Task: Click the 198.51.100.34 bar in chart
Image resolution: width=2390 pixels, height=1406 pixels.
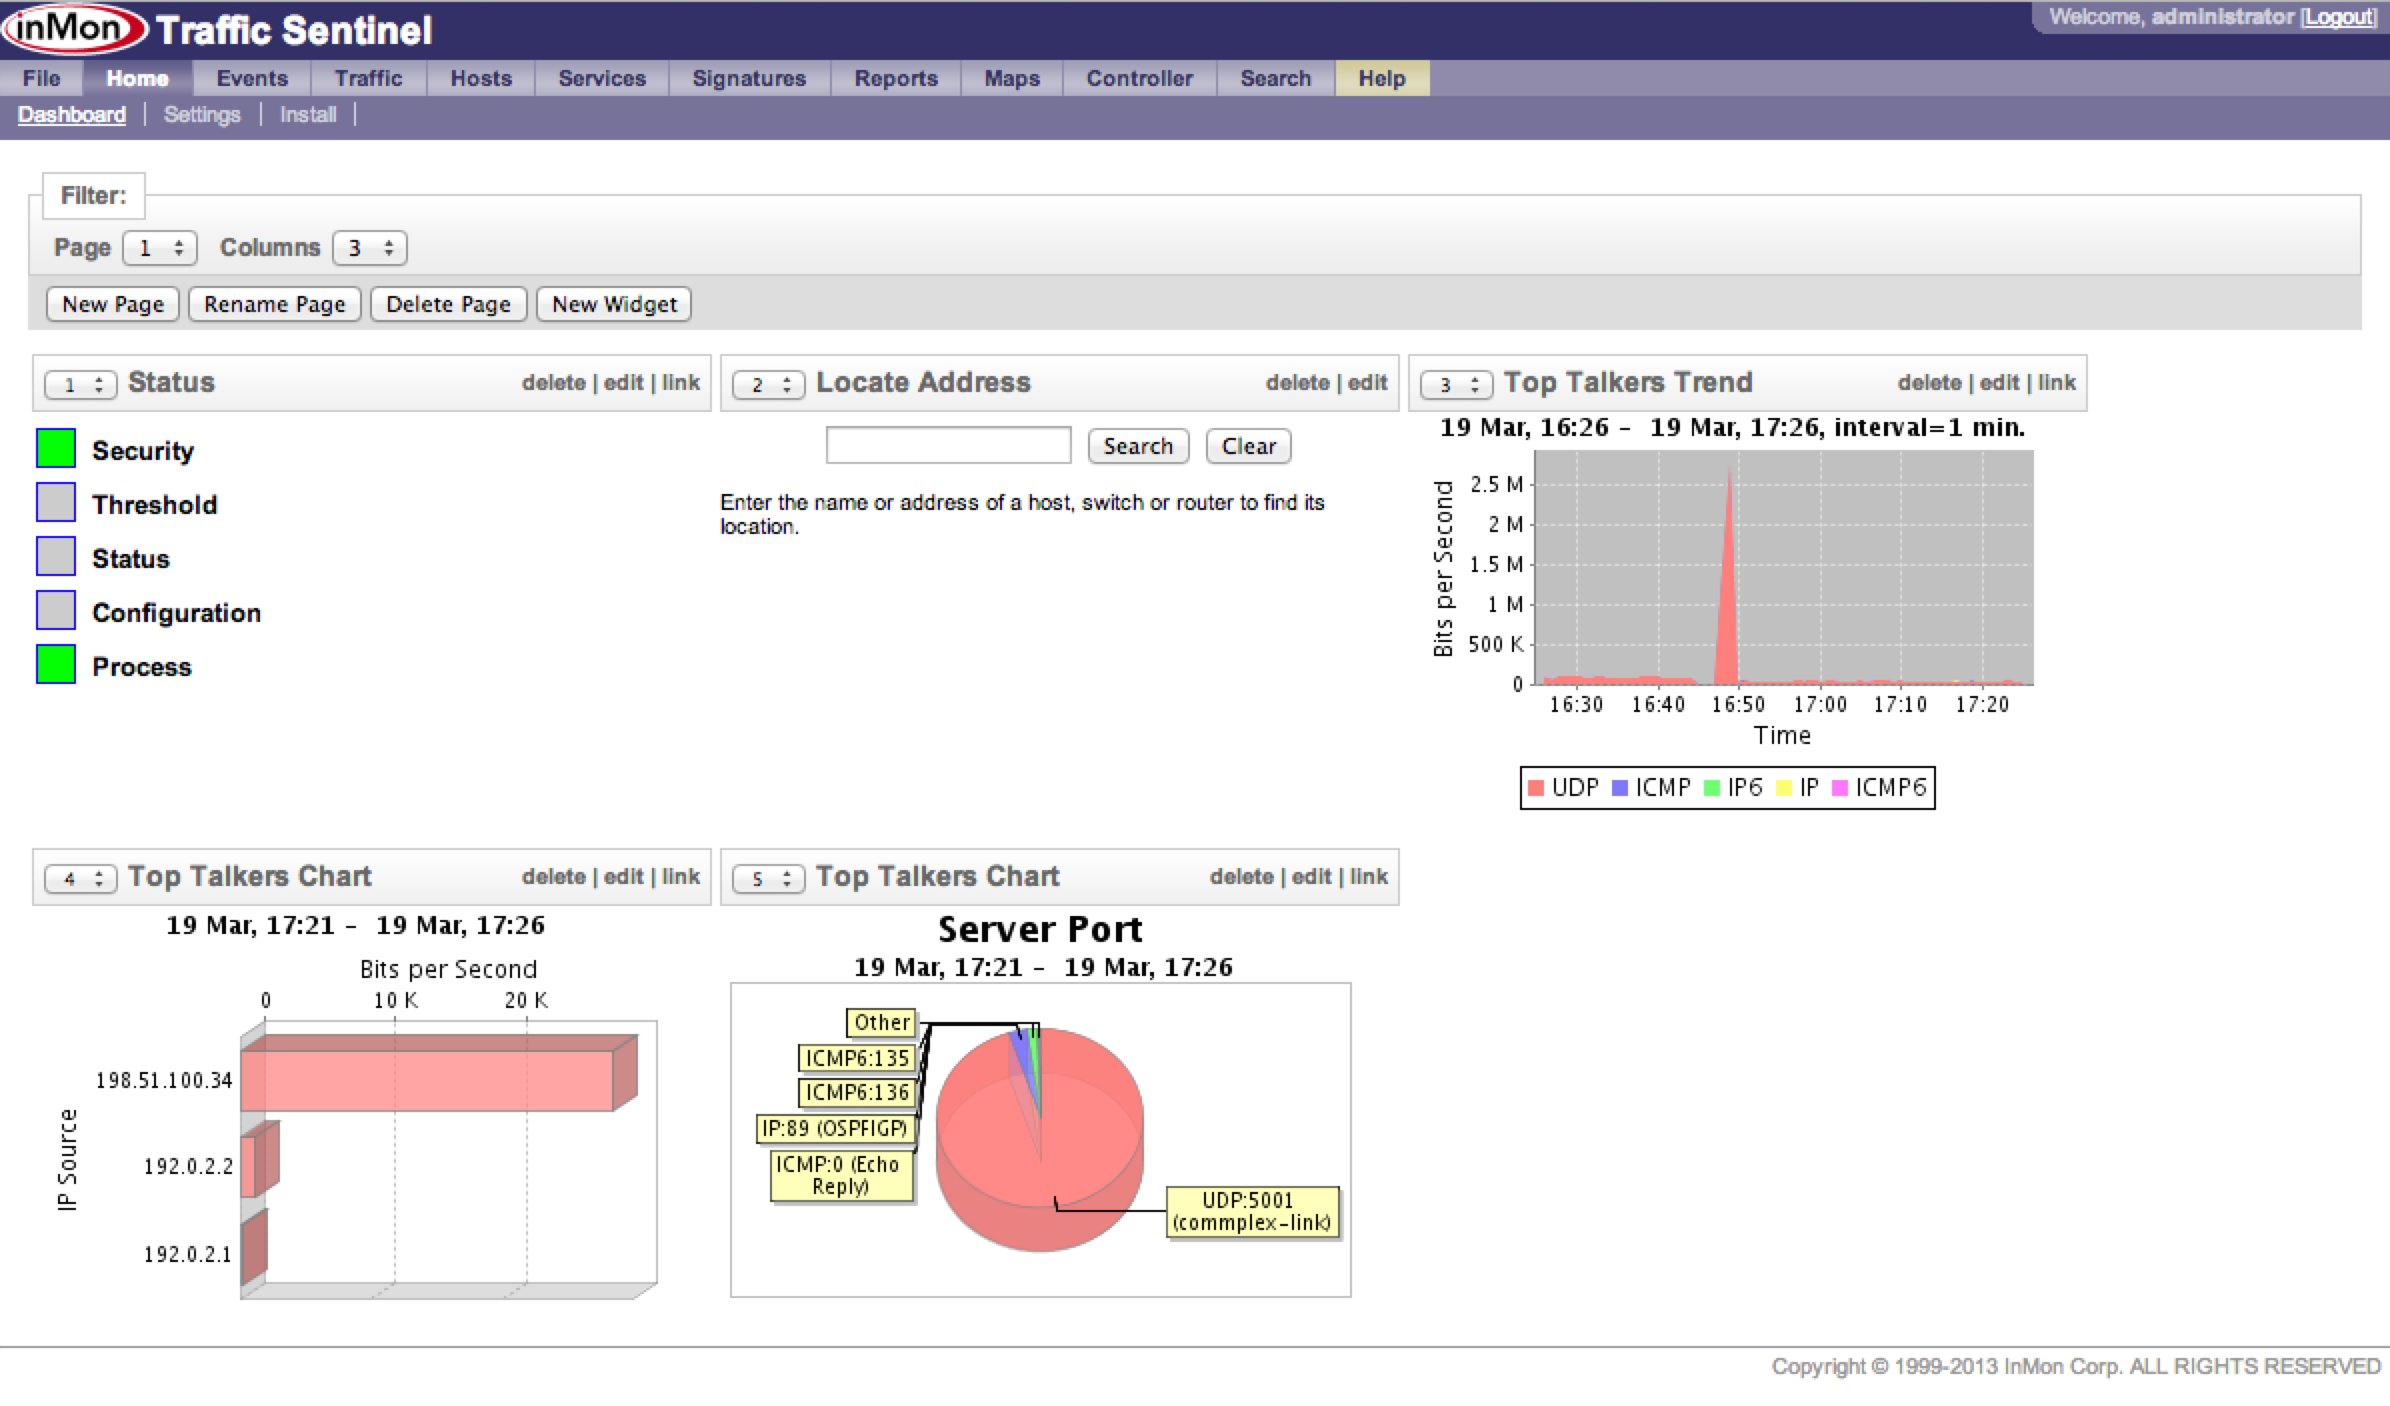Action: click(428, 1080)
